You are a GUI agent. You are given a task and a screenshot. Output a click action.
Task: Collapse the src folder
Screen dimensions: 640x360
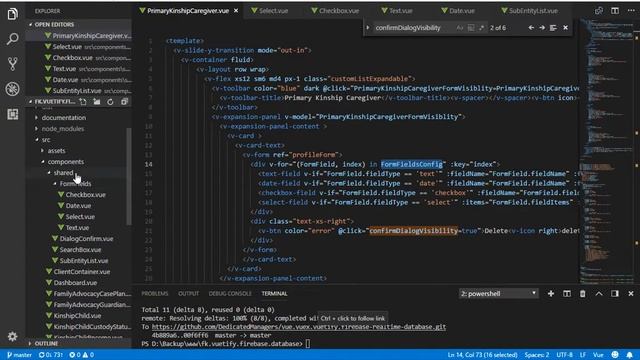pyautogui.click(x=46, y=140)
